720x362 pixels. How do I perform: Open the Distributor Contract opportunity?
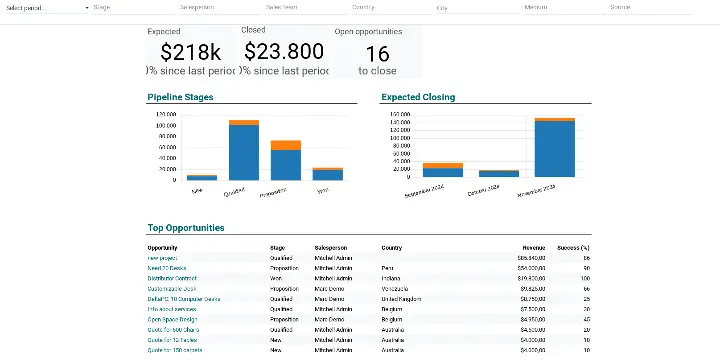click(x=172, y=278)
